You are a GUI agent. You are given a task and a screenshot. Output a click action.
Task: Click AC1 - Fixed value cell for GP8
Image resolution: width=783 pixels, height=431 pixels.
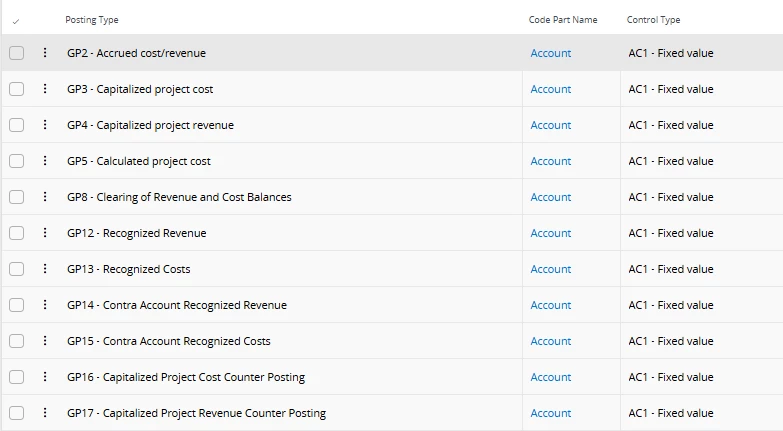[x=671, y=197]
